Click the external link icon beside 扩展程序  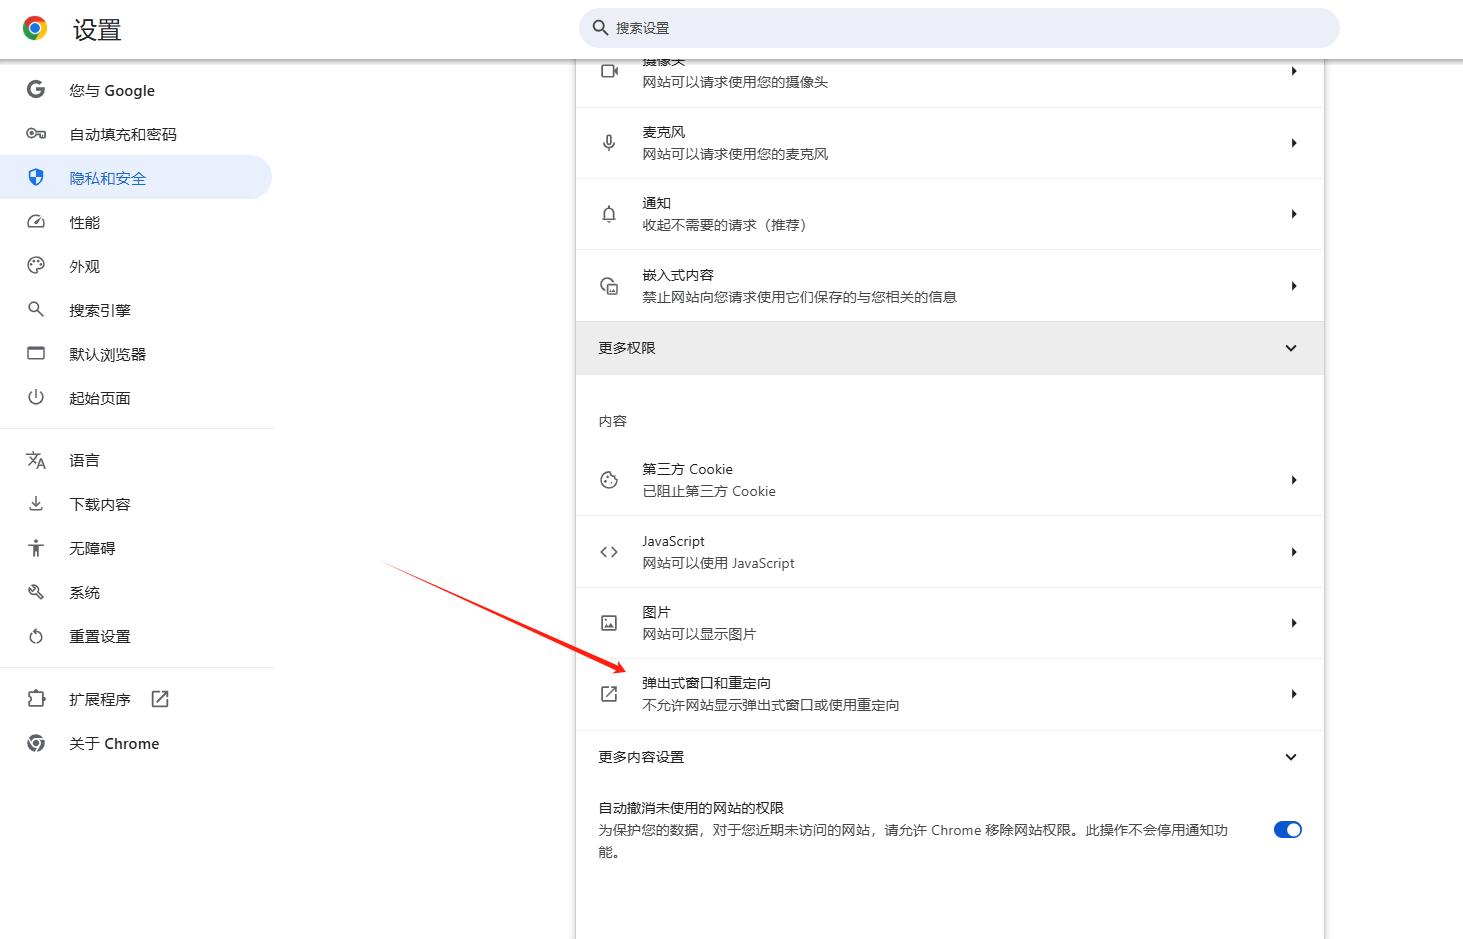point(160,699)
